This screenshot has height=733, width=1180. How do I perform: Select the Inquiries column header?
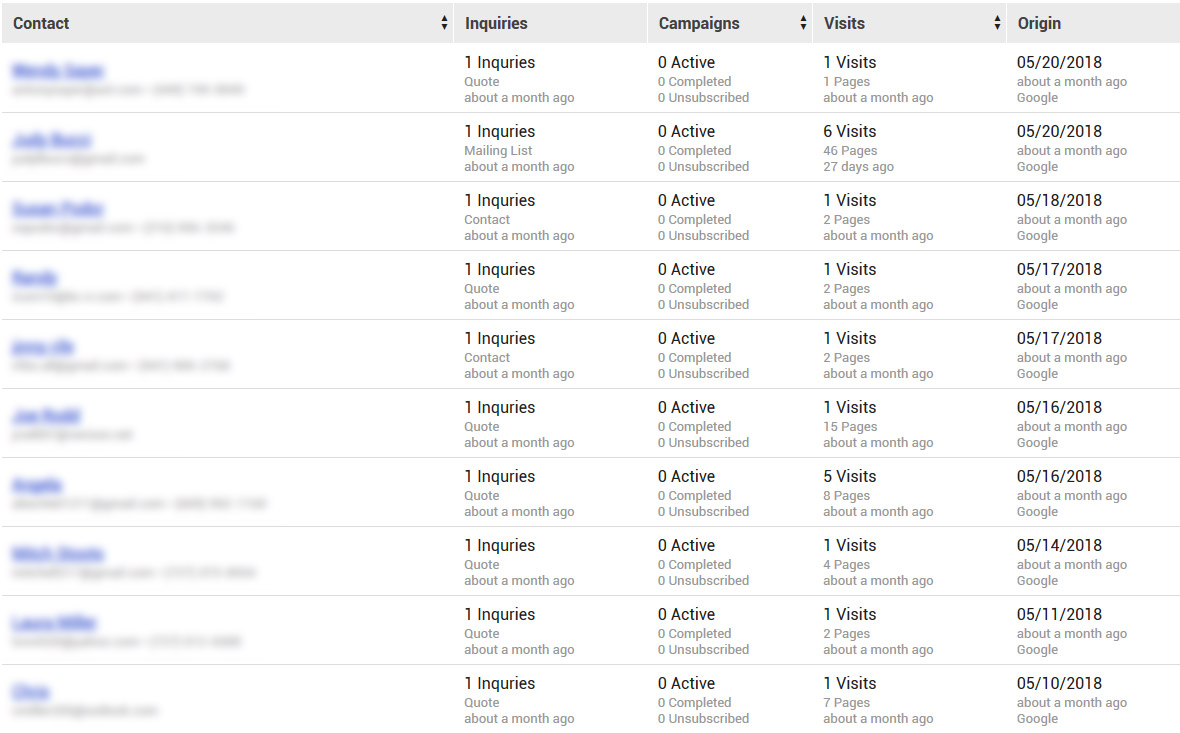pos(496,23)
